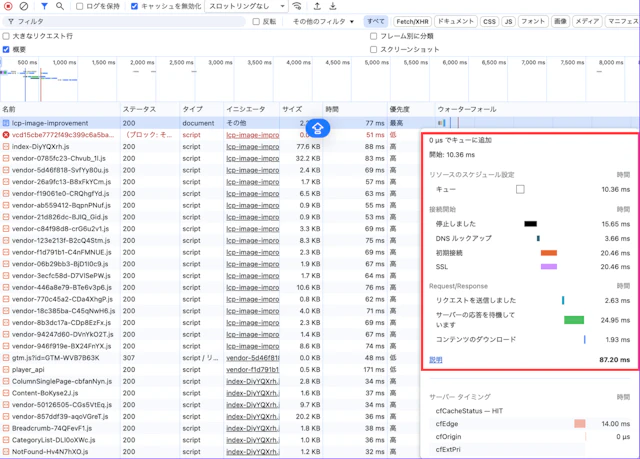Click script icon beside gtm.js row
The image size is (640, 459).
(6, 358)
